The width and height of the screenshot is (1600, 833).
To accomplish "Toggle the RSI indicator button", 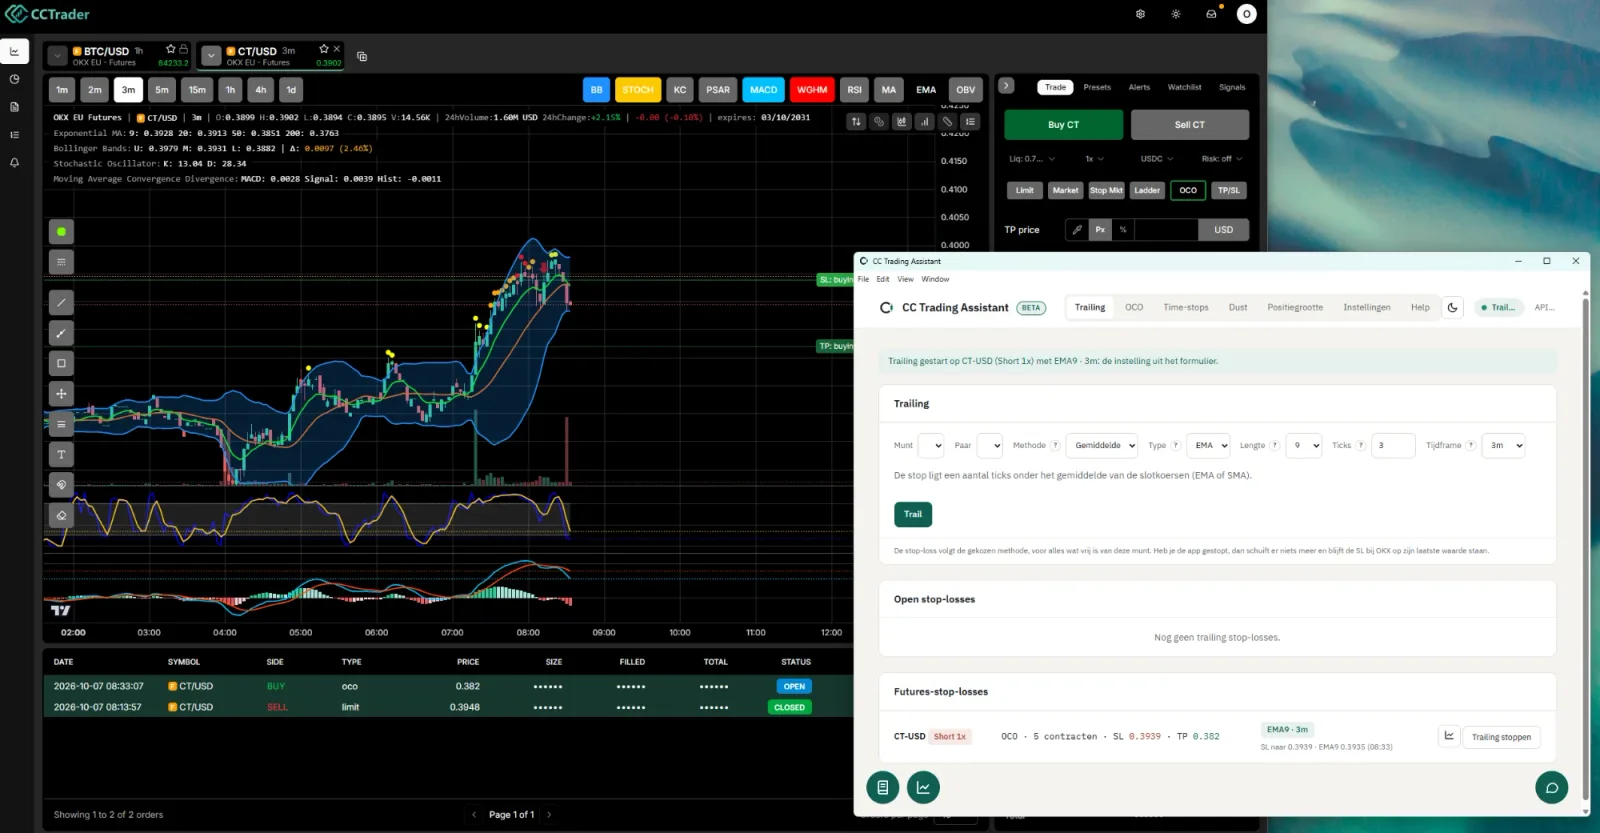I will [x=854, y=90].
